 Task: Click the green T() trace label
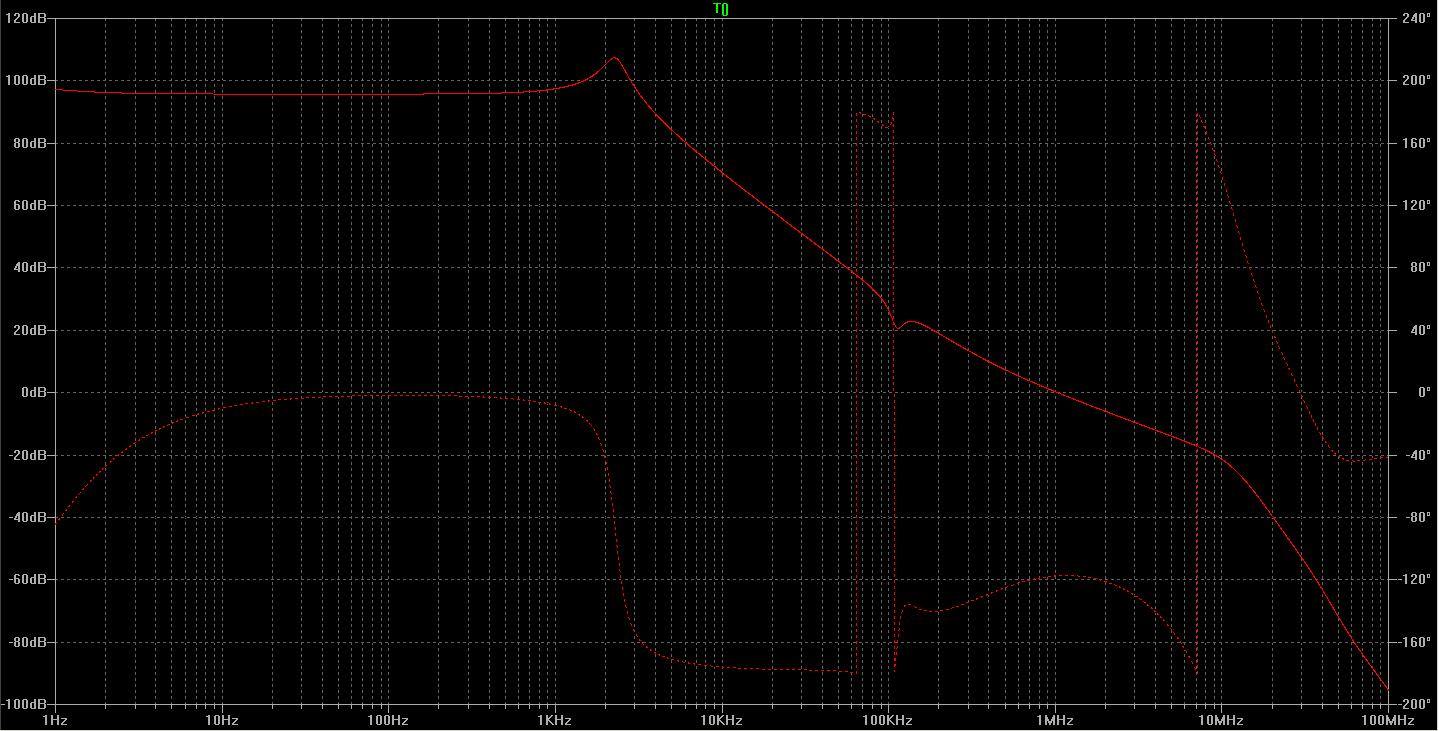pyautogui.click(x=720, y=9)
